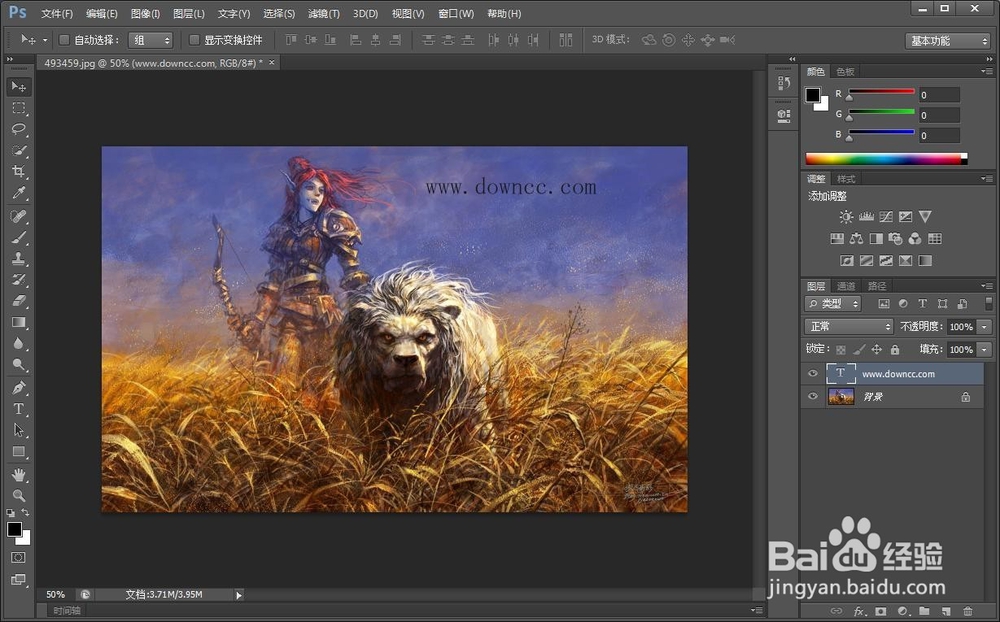Click the Quick Mask mode icon
Screen dimensions: 1000x622
(x=18, y=558)
